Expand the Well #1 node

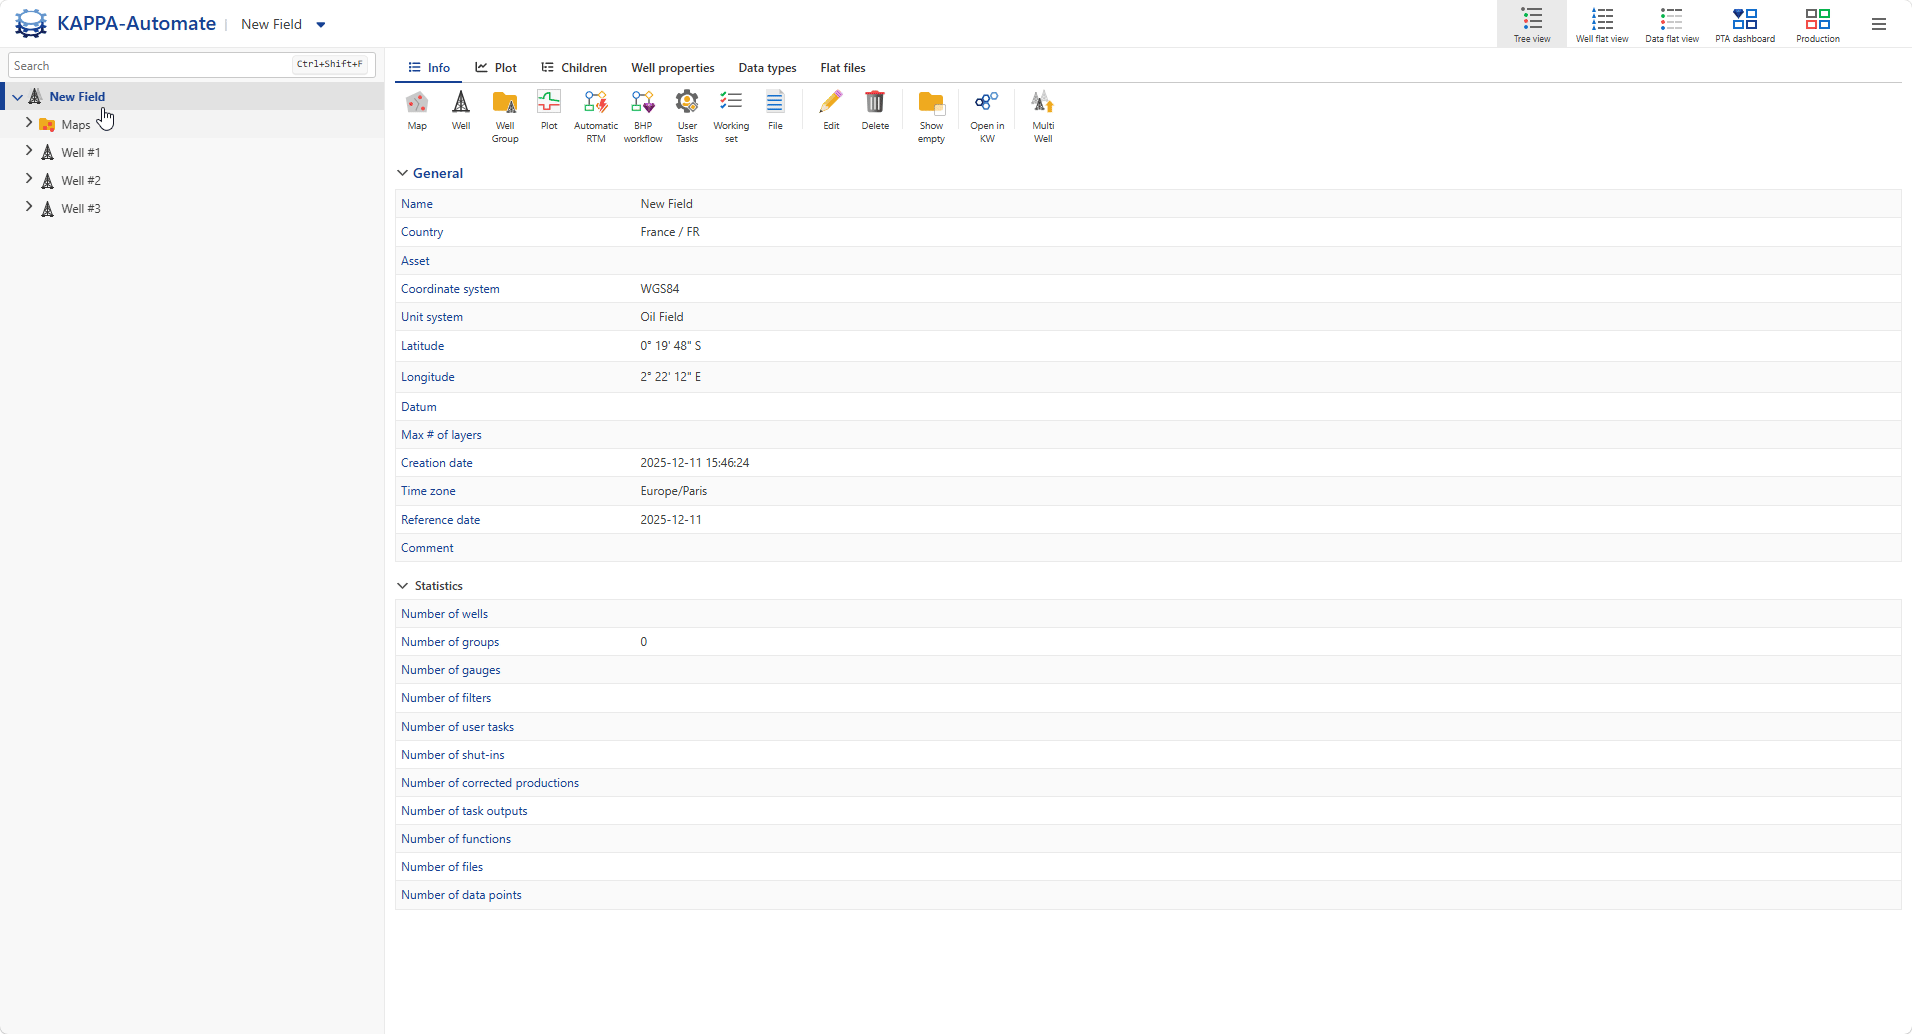point(29,151)
